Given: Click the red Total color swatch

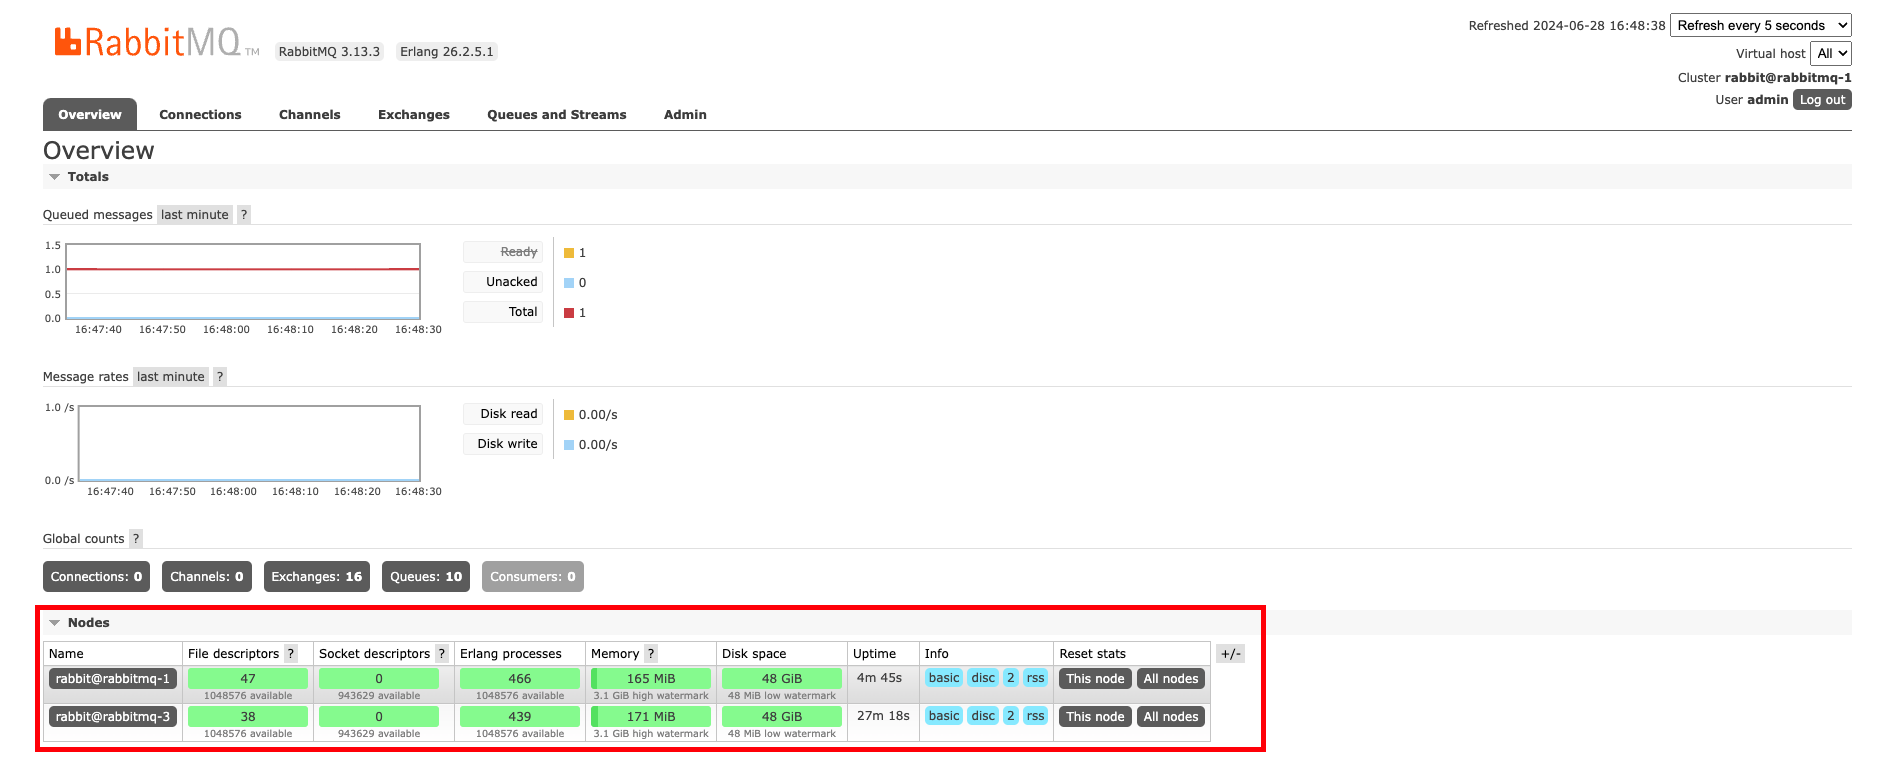Looking at the screenshot, I should tap(569, 313).
